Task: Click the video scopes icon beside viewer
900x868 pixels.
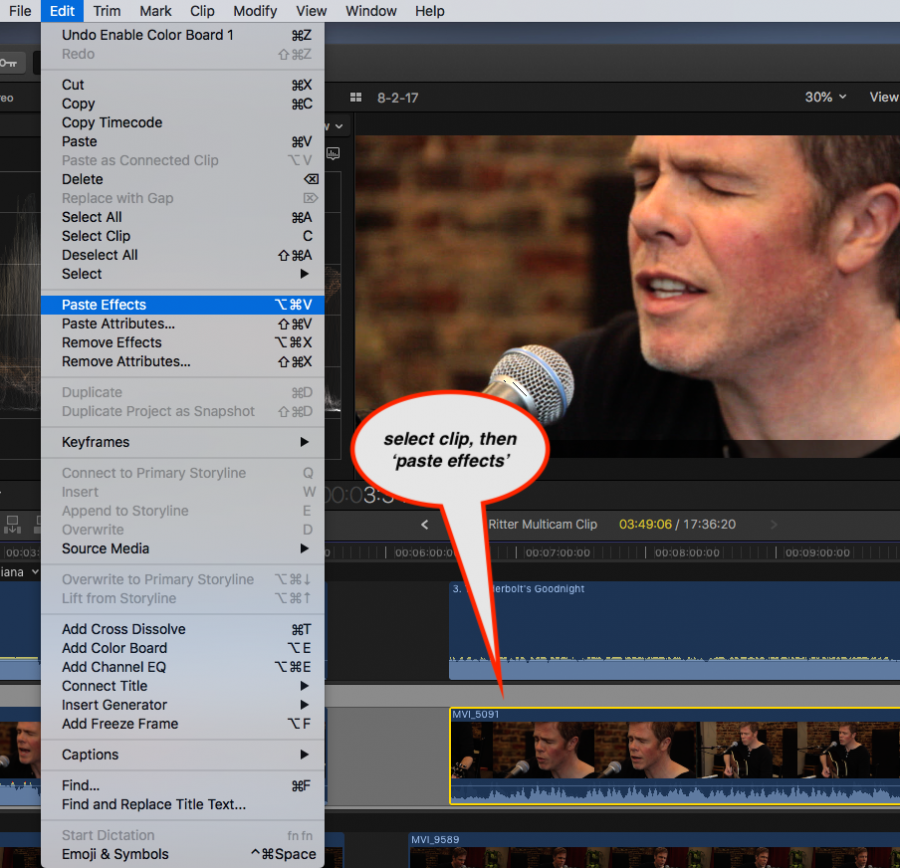Action: coord(333,153)
